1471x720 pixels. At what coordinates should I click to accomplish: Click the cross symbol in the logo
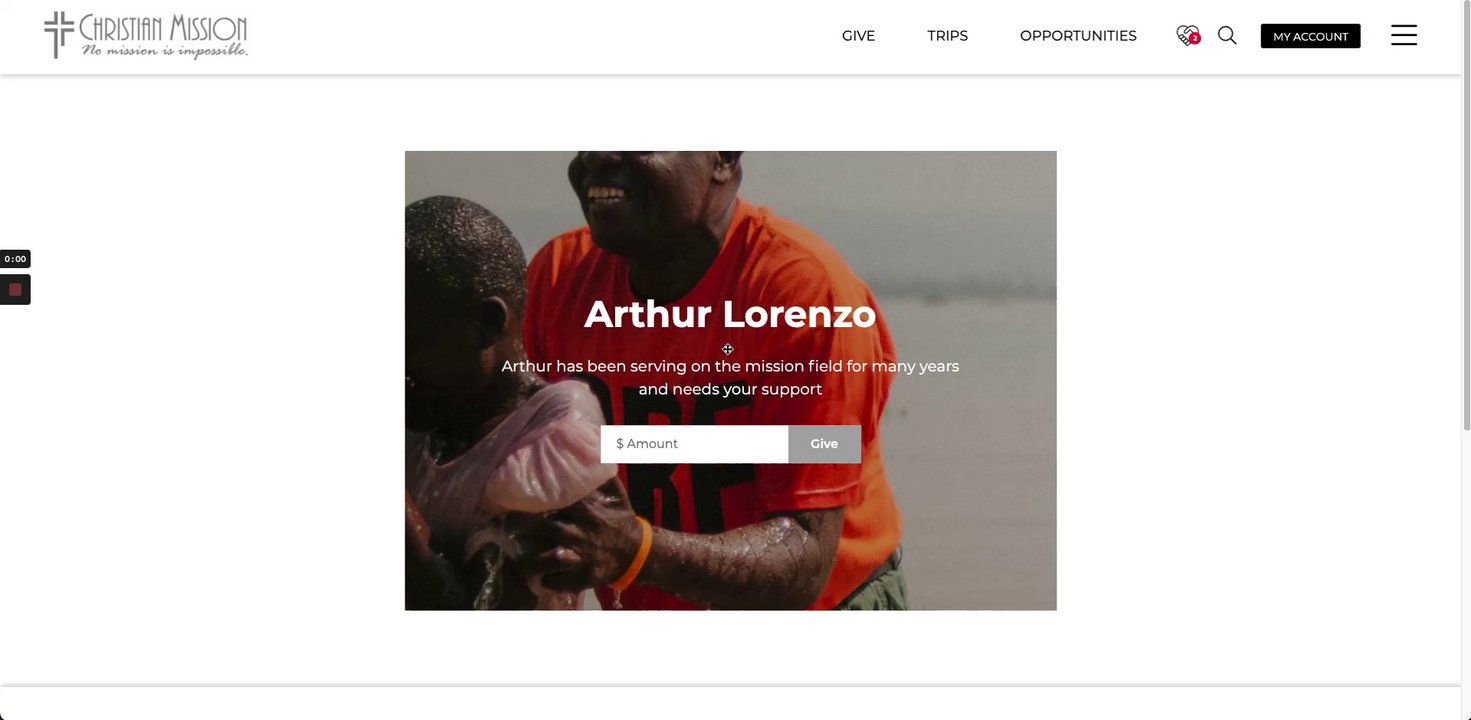[59, 34]
